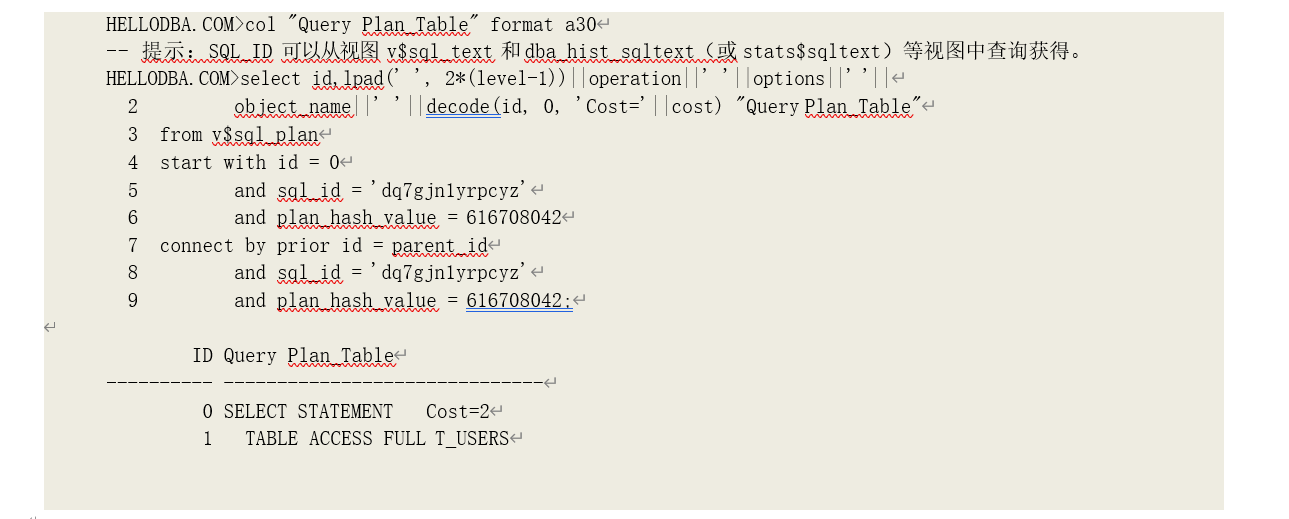Click "SELECT STATEMENT" in the result row

point(308,412)
